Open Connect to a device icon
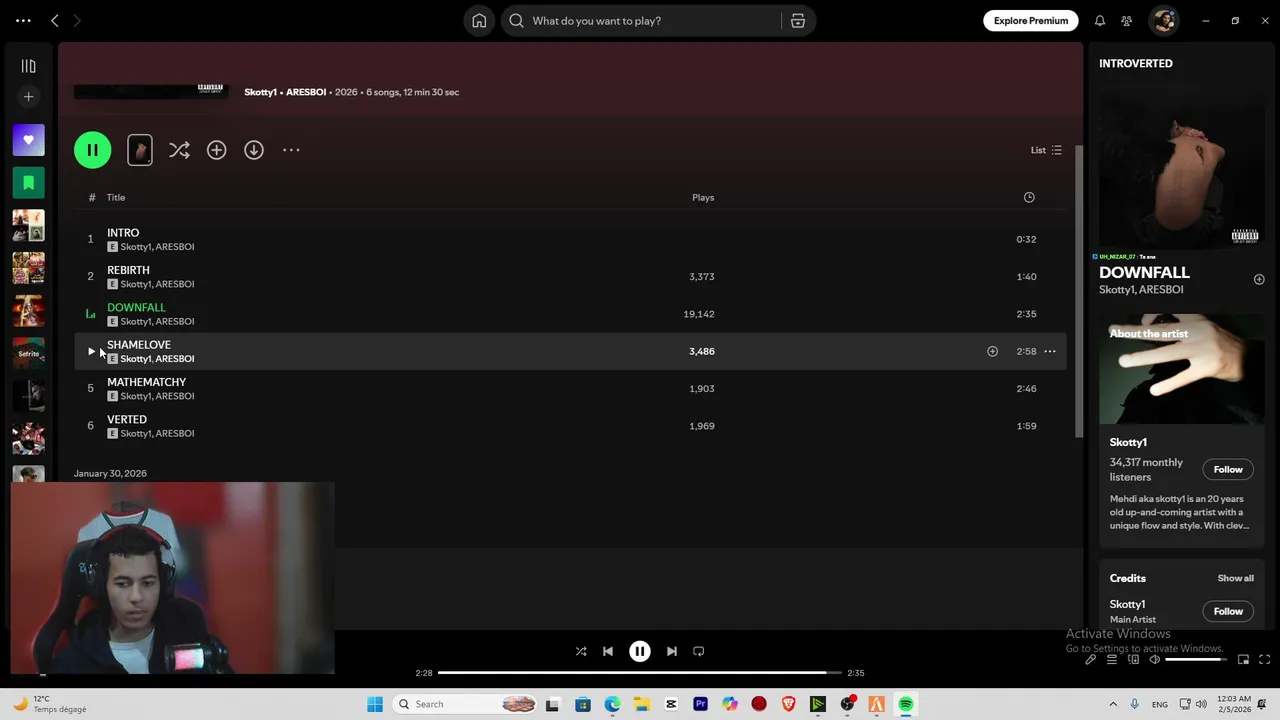Screen dimensions: 1280x720 tap(1133, 659)
